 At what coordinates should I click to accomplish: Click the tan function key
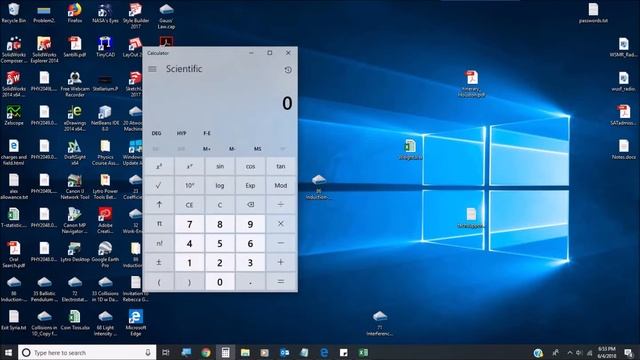tap(281, 167)
